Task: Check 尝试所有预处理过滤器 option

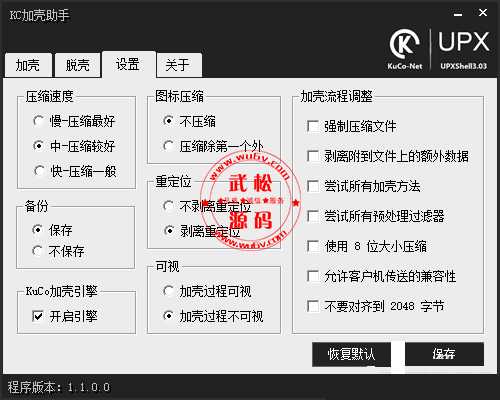Action: [376, 216]
